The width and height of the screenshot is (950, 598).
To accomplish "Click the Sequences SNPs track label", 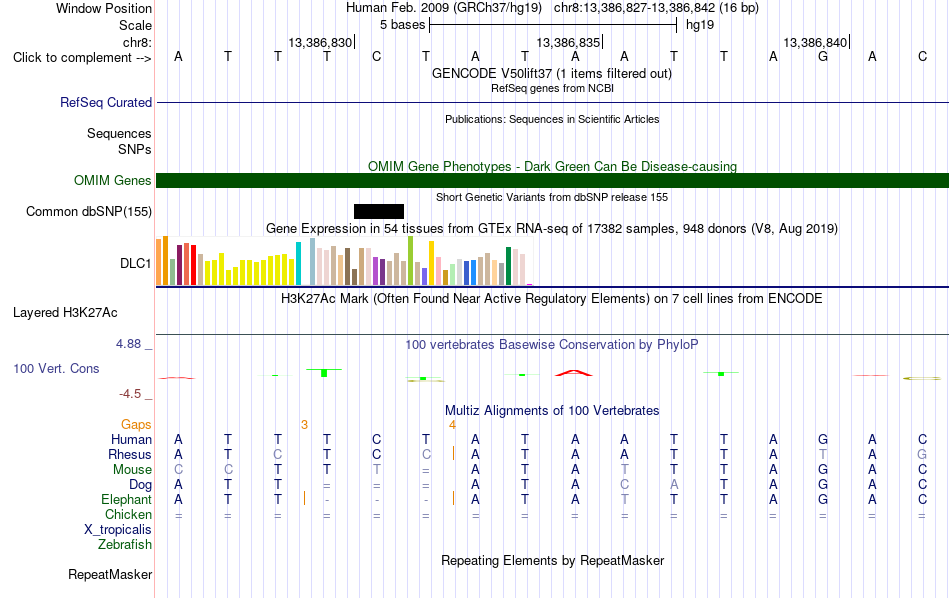I will click(x=119, y=141).
